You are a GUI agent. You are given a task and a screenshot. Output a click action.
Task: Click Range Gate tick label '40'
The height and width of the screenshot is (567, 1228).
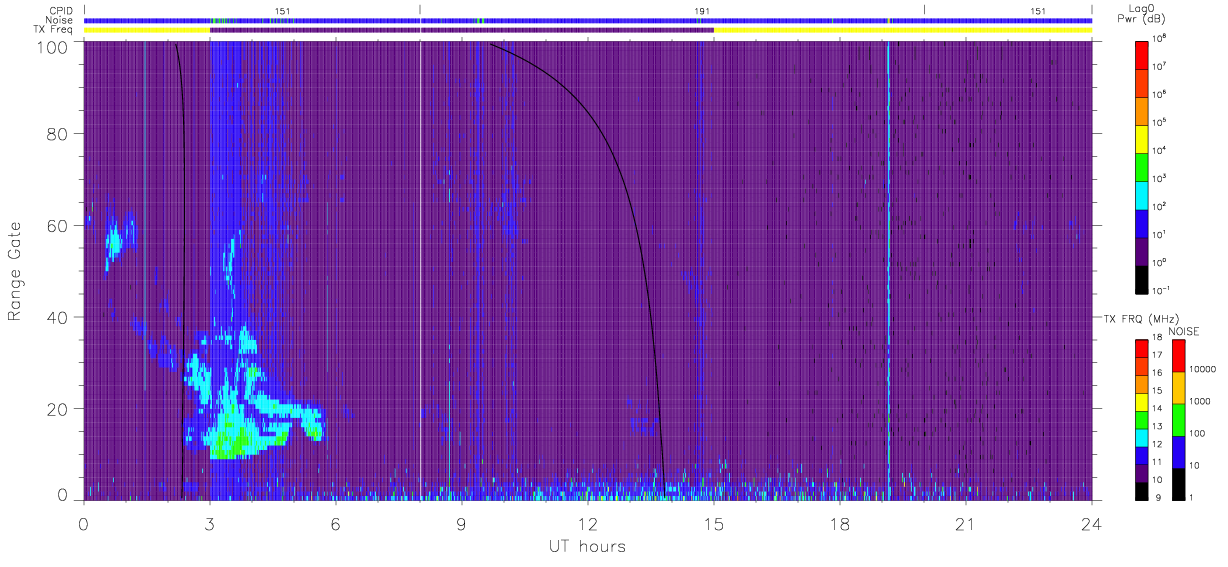(x=56, y=317)
